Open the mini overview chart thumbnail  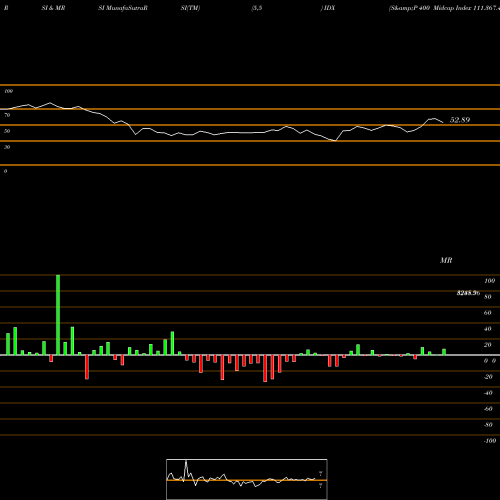[x=247, y=479]
